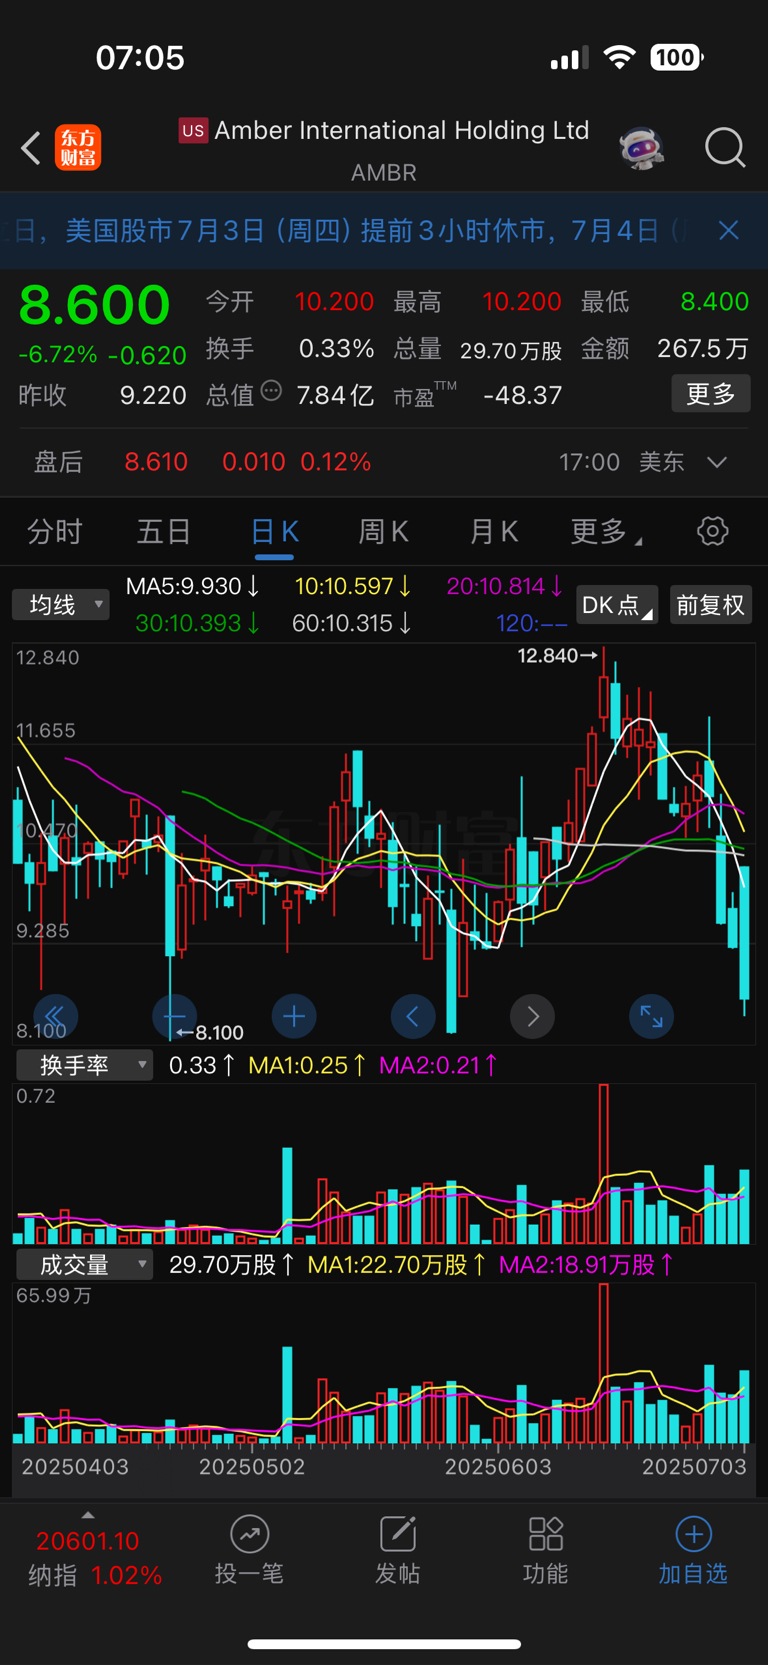Open the 功能 functions icon
The width and height of the screenshot is (769, 1665).
(x=546, y=1534)
